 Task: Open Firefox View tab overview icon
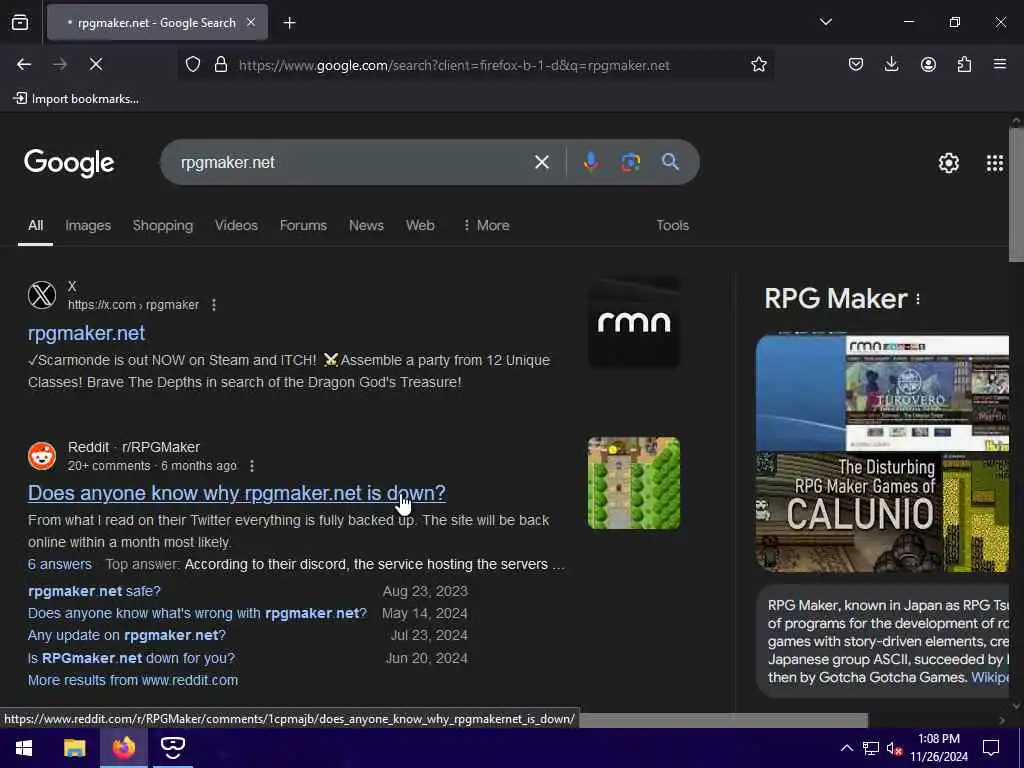click(x=20, y=23)
